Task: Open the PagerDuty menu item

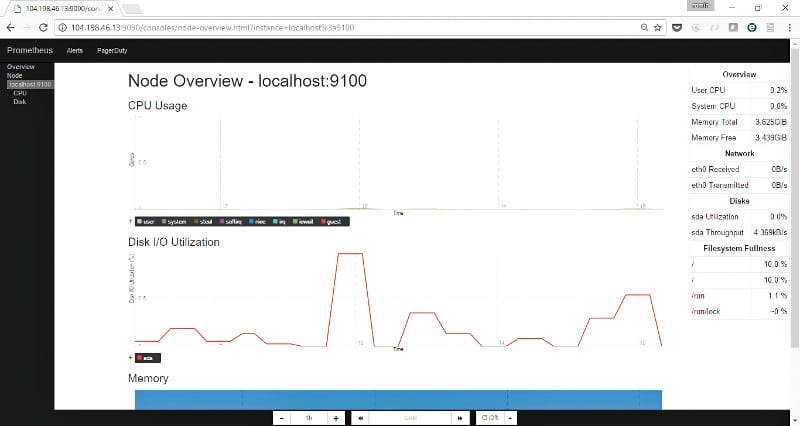Action: click(112, 51)
